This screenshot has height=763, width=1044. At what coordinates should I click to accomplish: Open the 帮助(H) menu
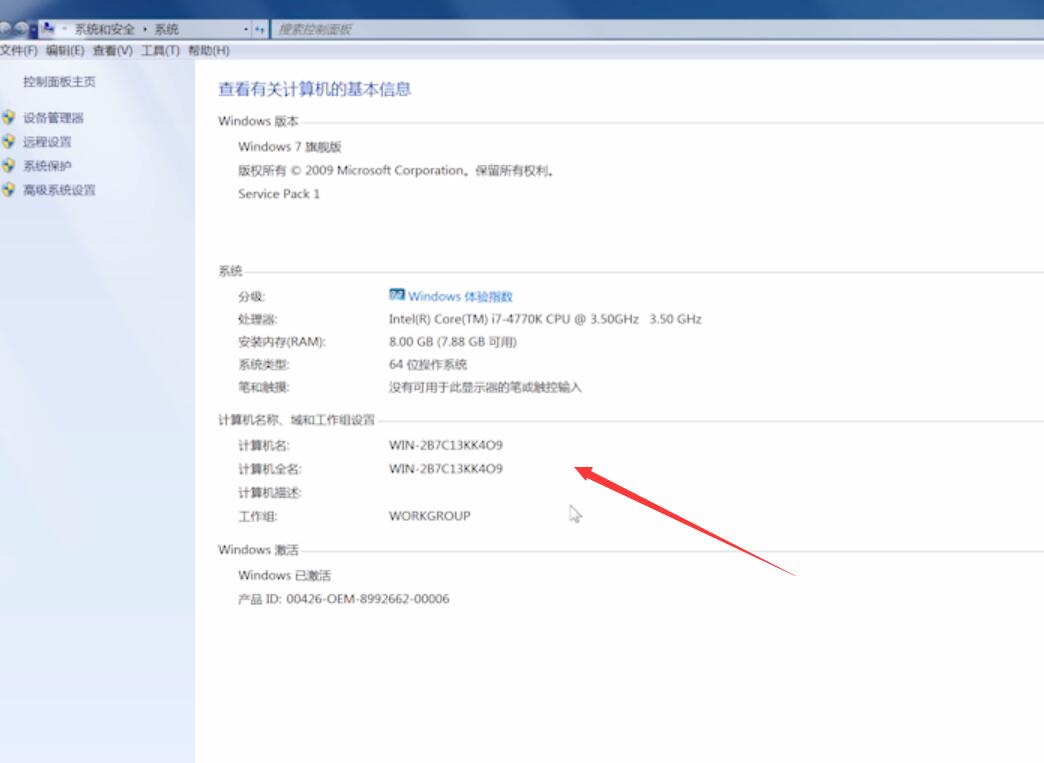(209, 51)
